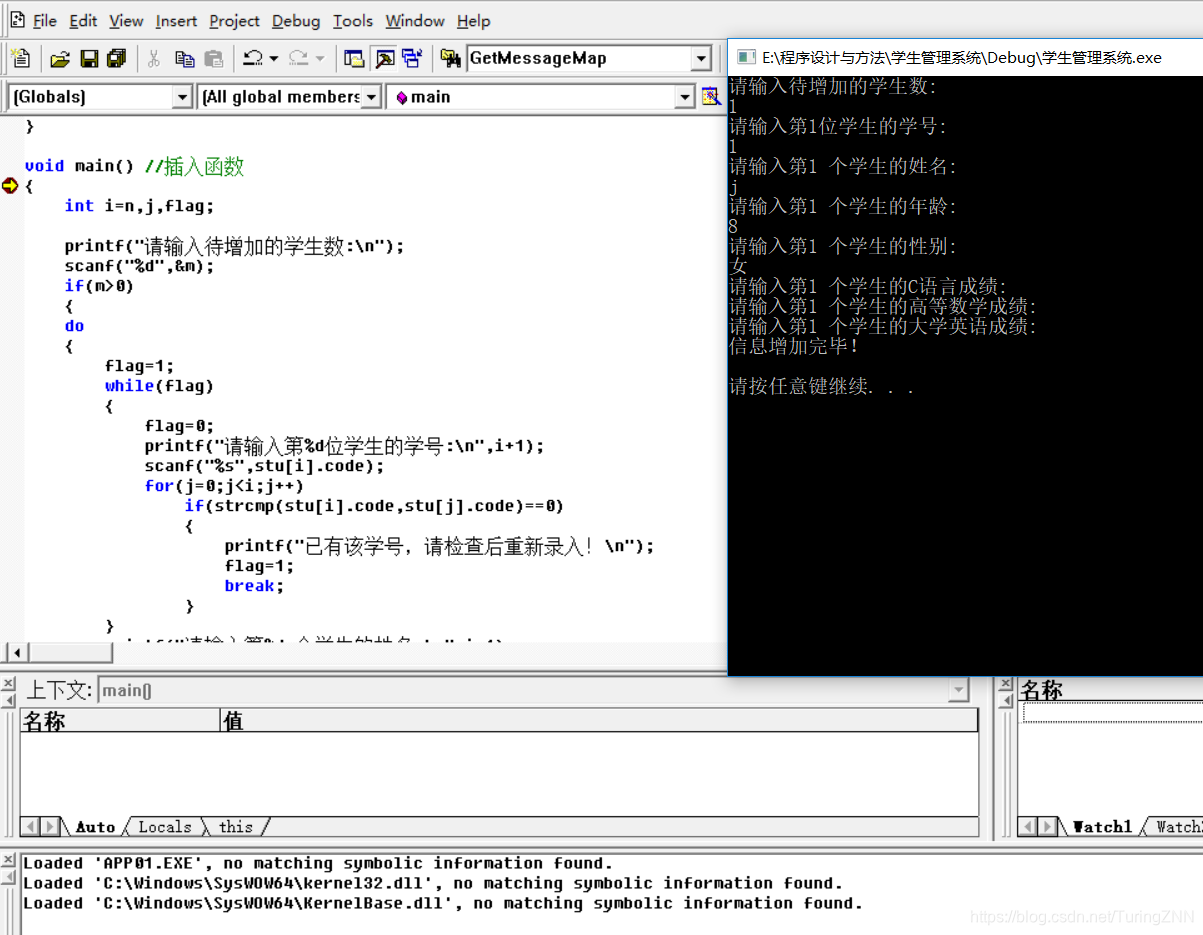The image size is (1203, 935).
Task: Click the console window title bar icon
Action: 745,57
